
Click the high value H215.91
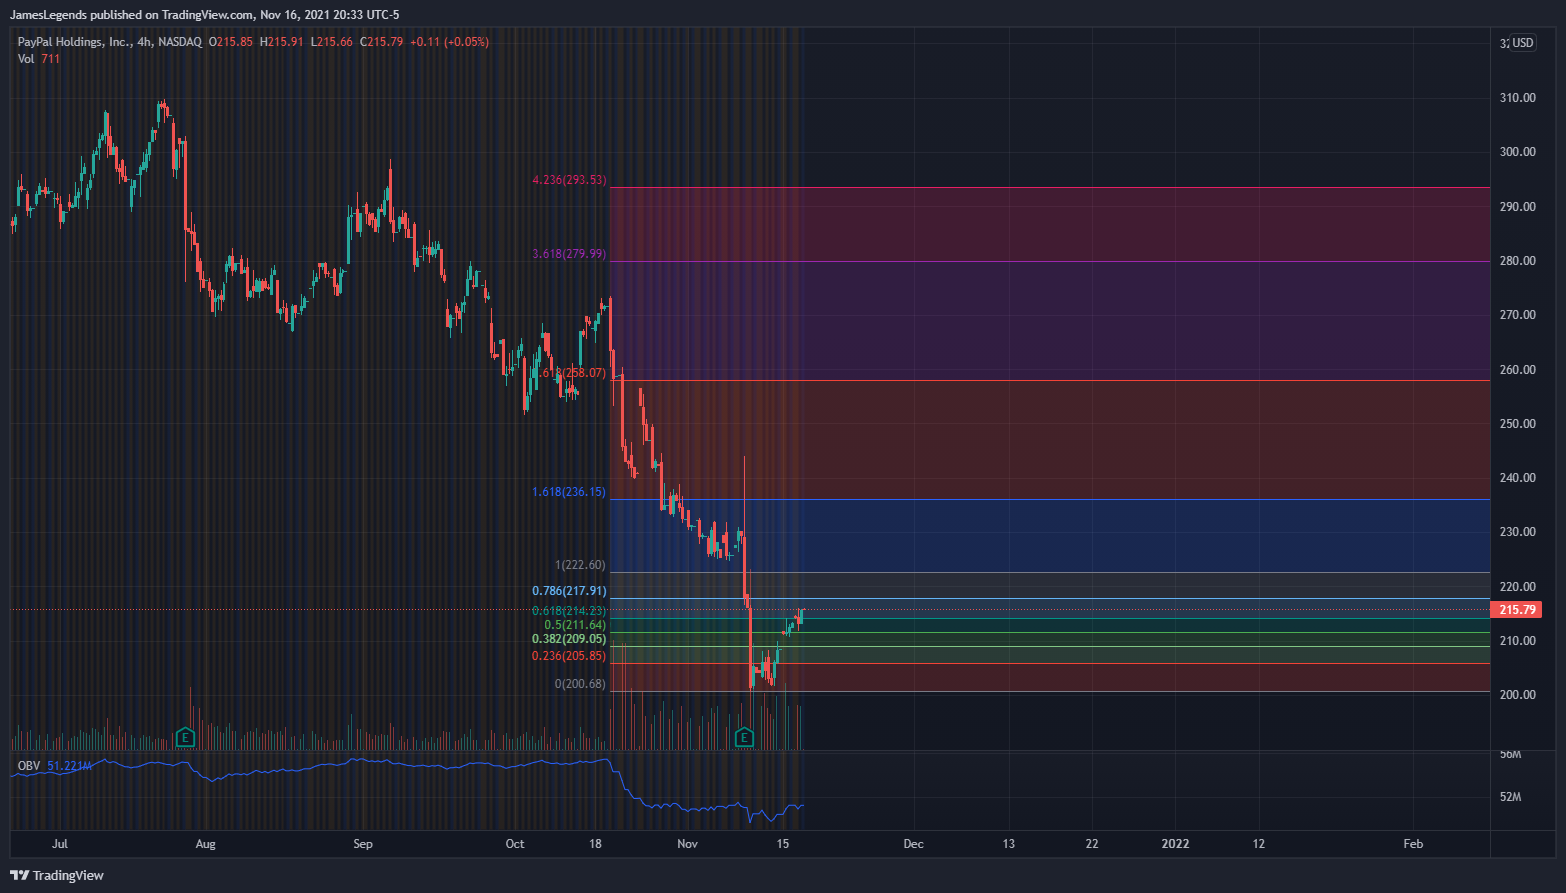pyautogui.click(x=281, y=42)
